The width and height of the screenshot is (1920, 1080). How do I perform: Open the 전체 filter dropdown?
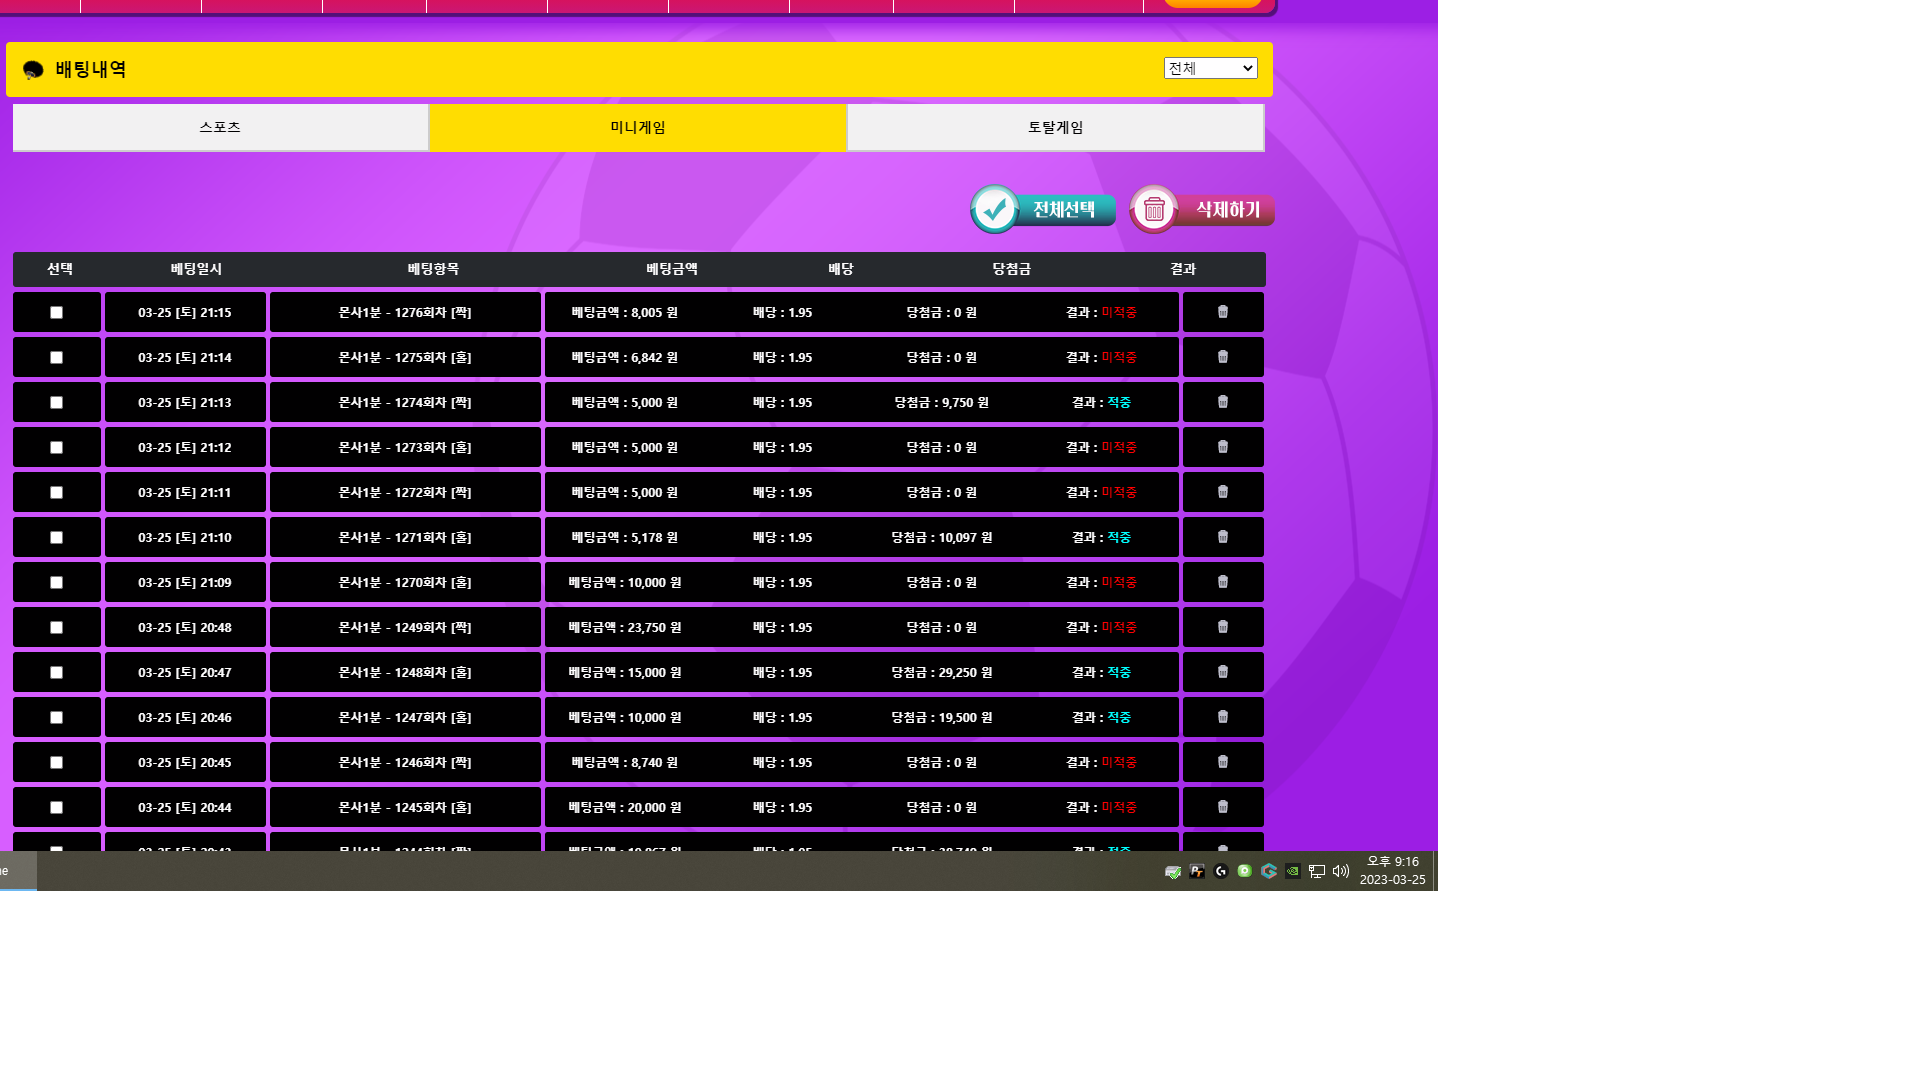click(x=1210, y=68)
